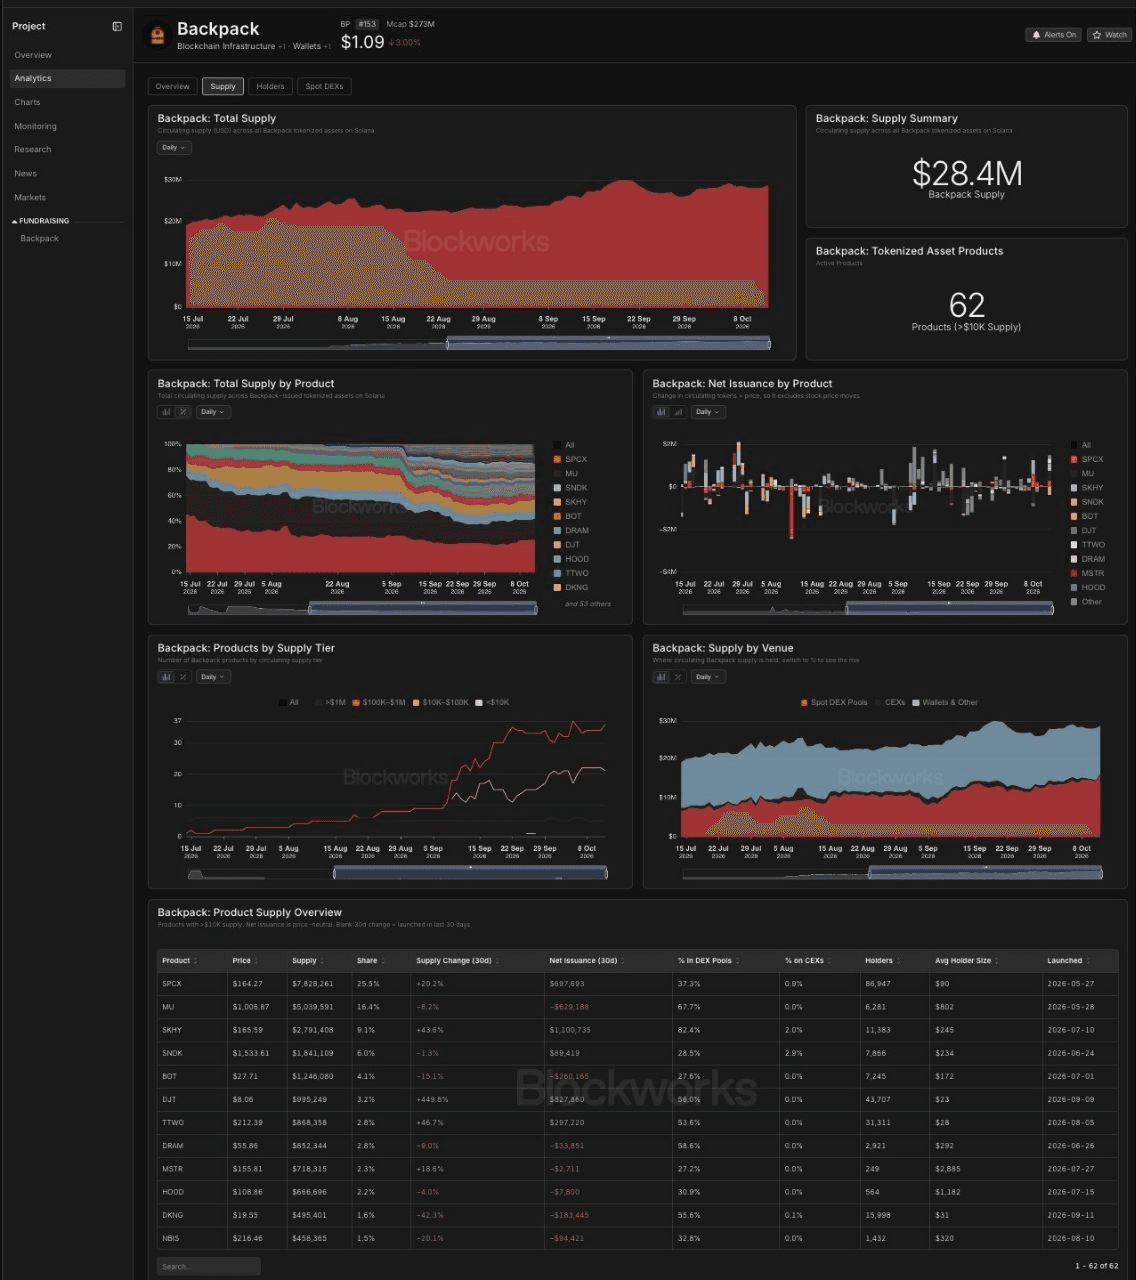Screen dimensions: 1136x1280
Task: Sort table by Product column
Action: coord(179,961)
